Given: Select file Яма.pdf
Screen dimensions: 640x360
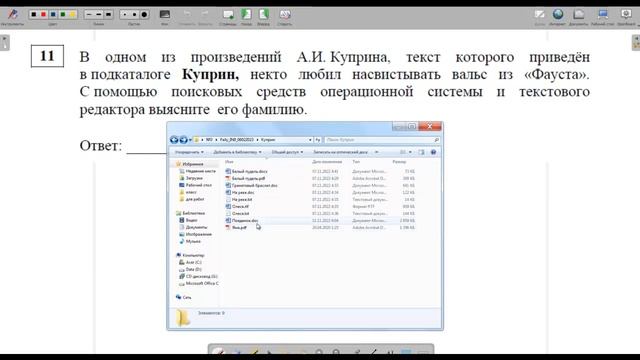Looking at the screenshot, I should tap(236, 227).
